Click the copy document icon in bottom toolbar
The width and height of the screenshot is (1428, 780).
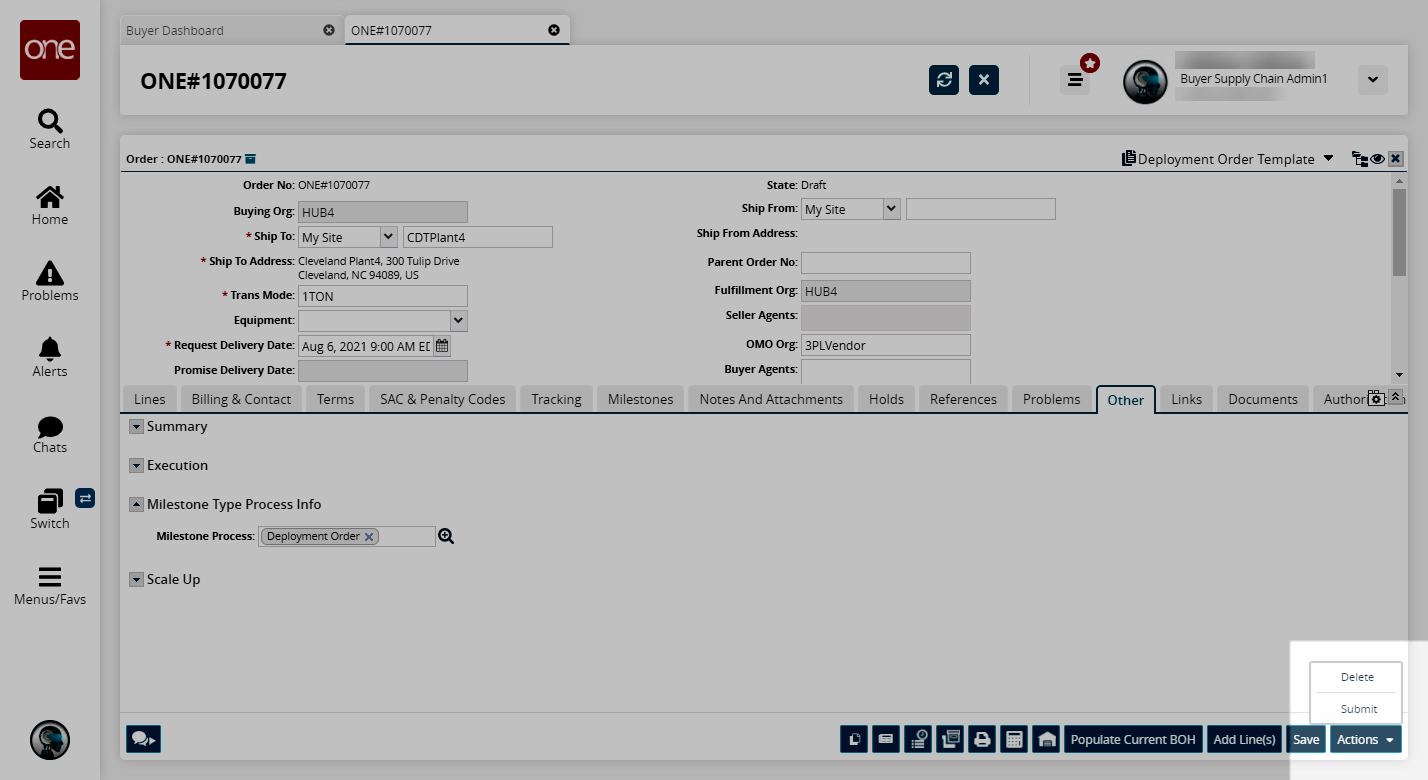(x=854, y=740)
